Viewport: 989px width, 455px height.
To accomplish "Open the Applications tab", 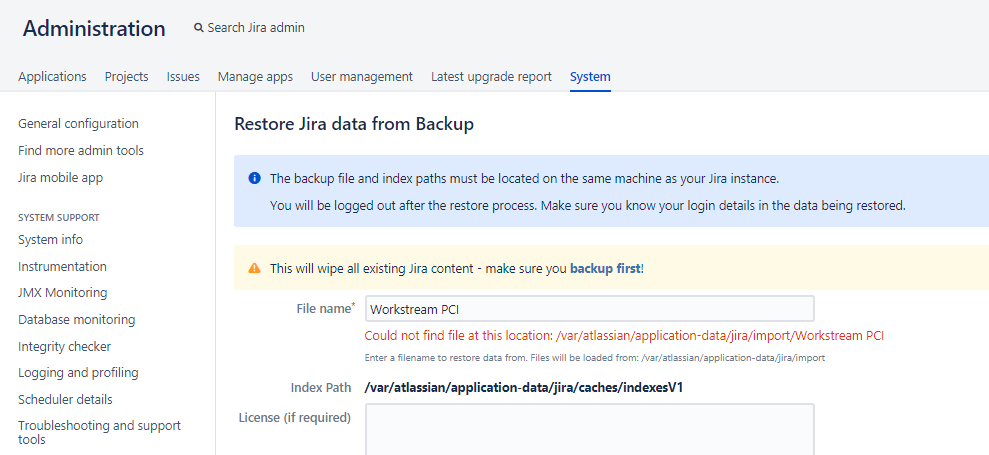I will 52,76.
